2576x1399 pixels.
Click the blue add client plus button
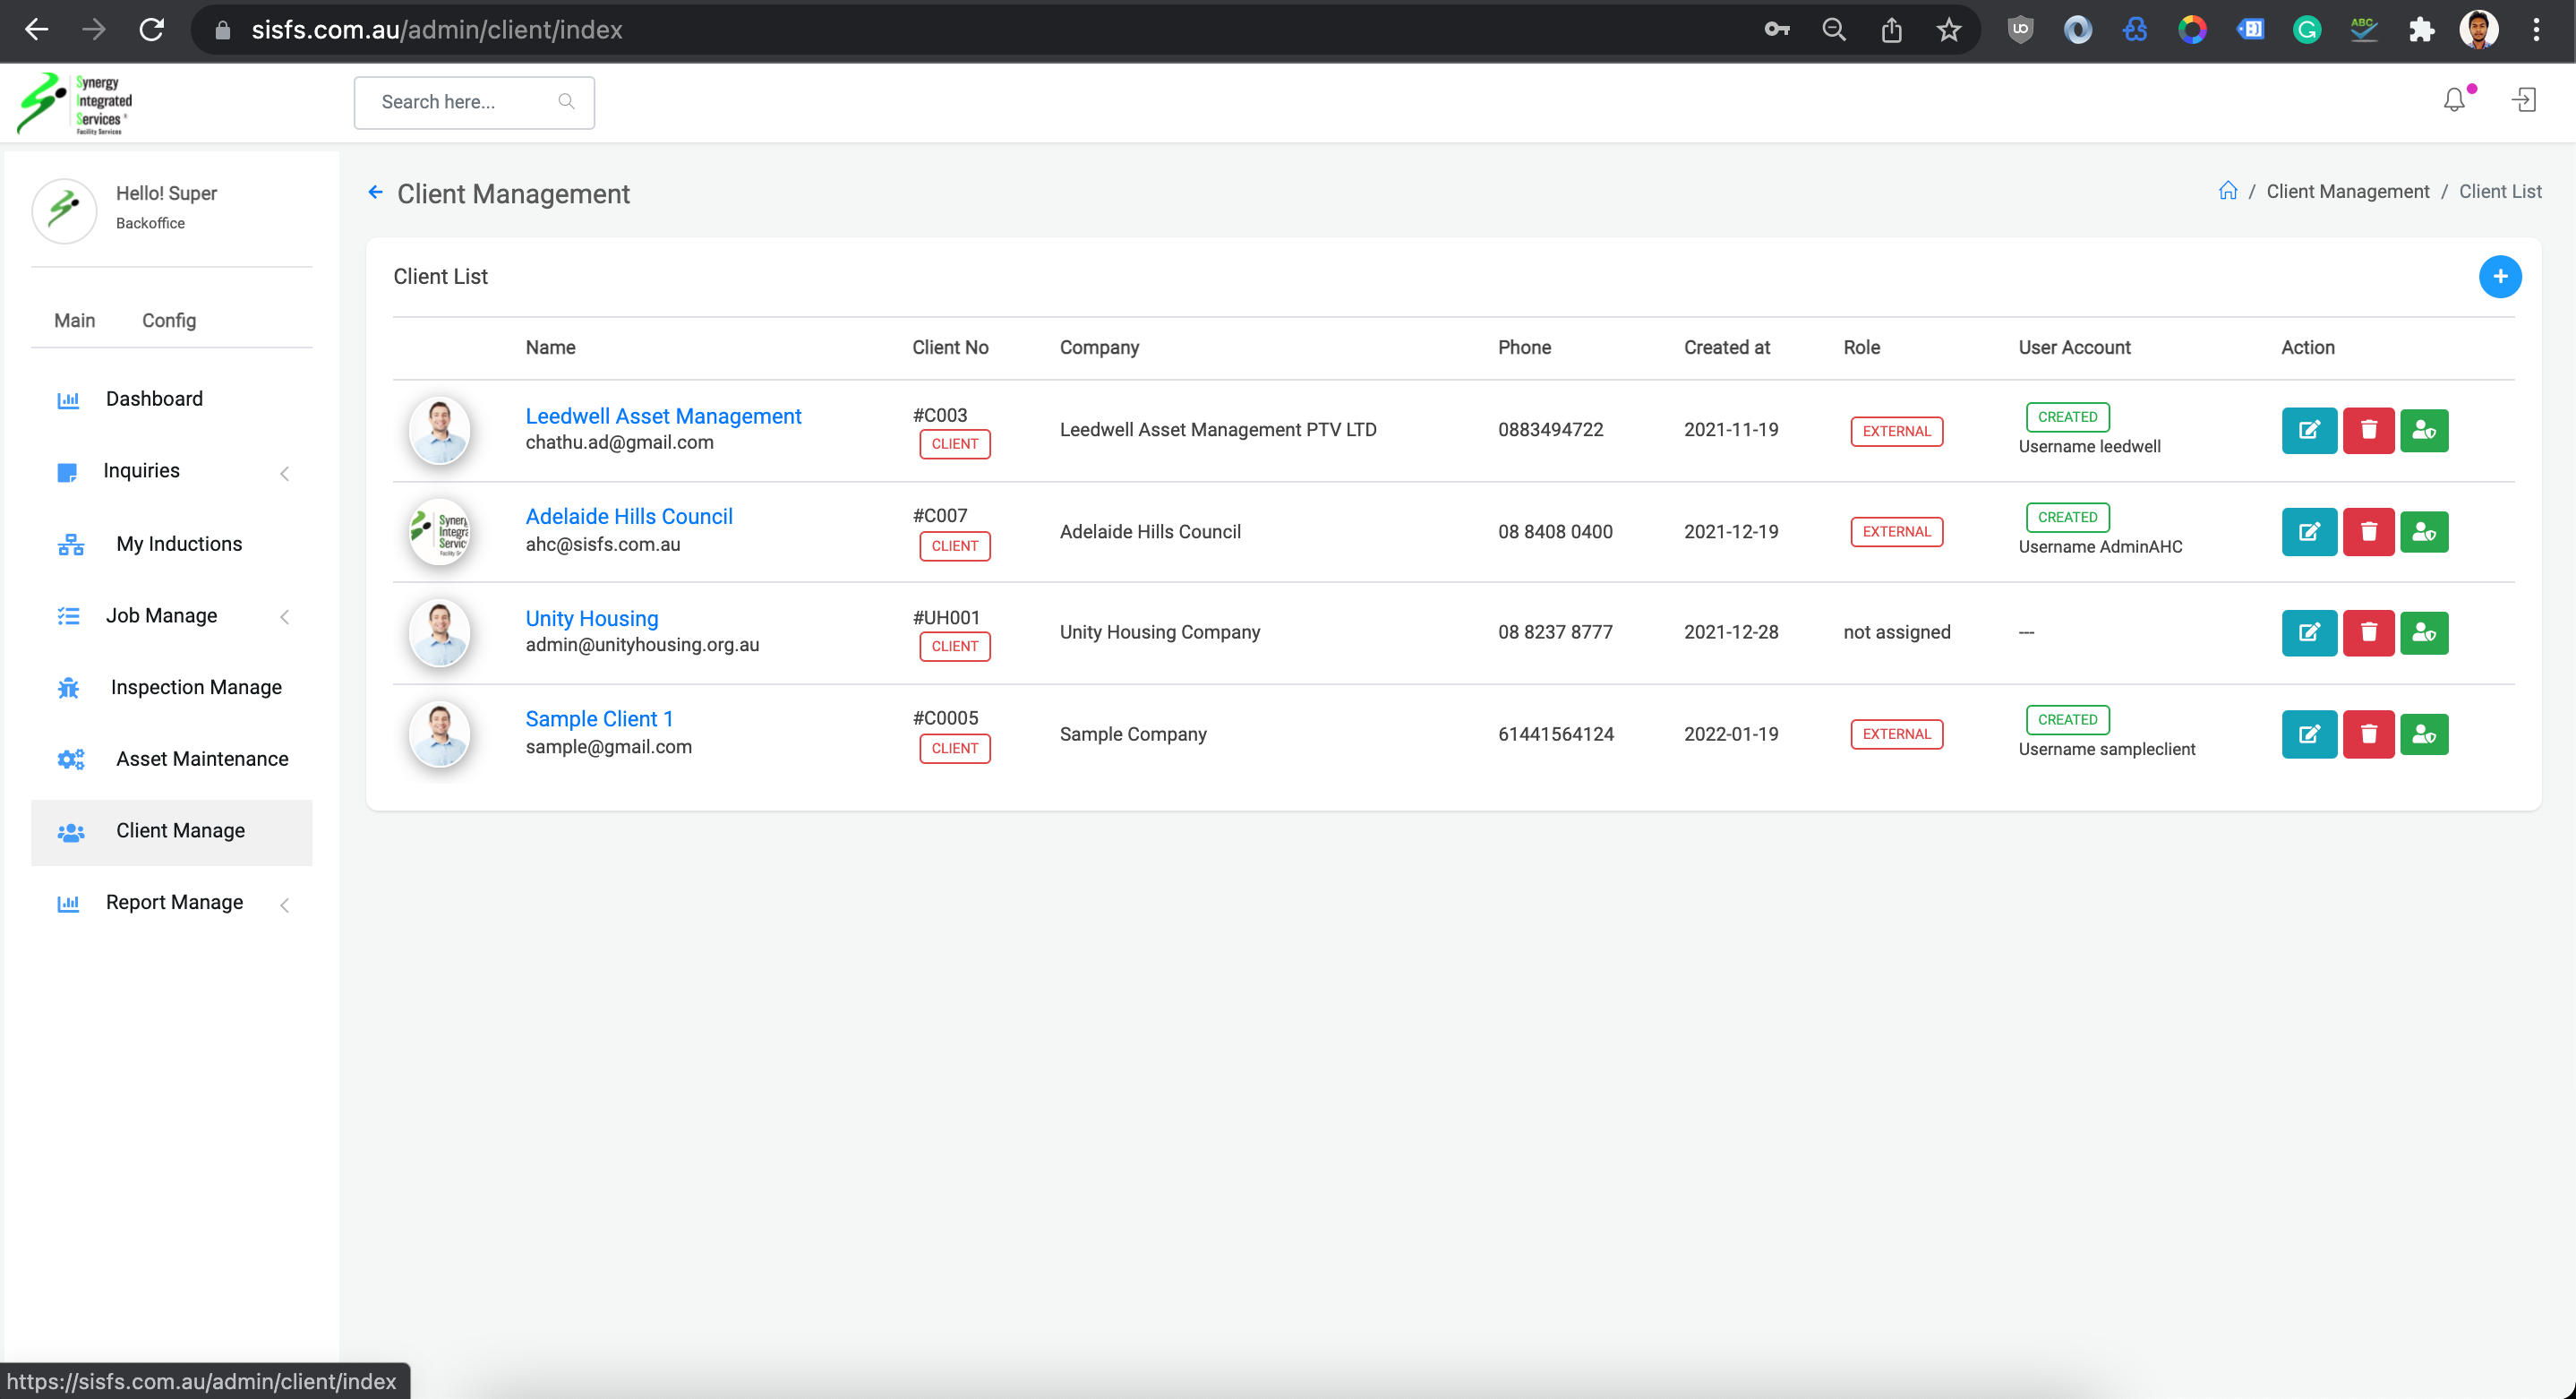click(2499, 277)
